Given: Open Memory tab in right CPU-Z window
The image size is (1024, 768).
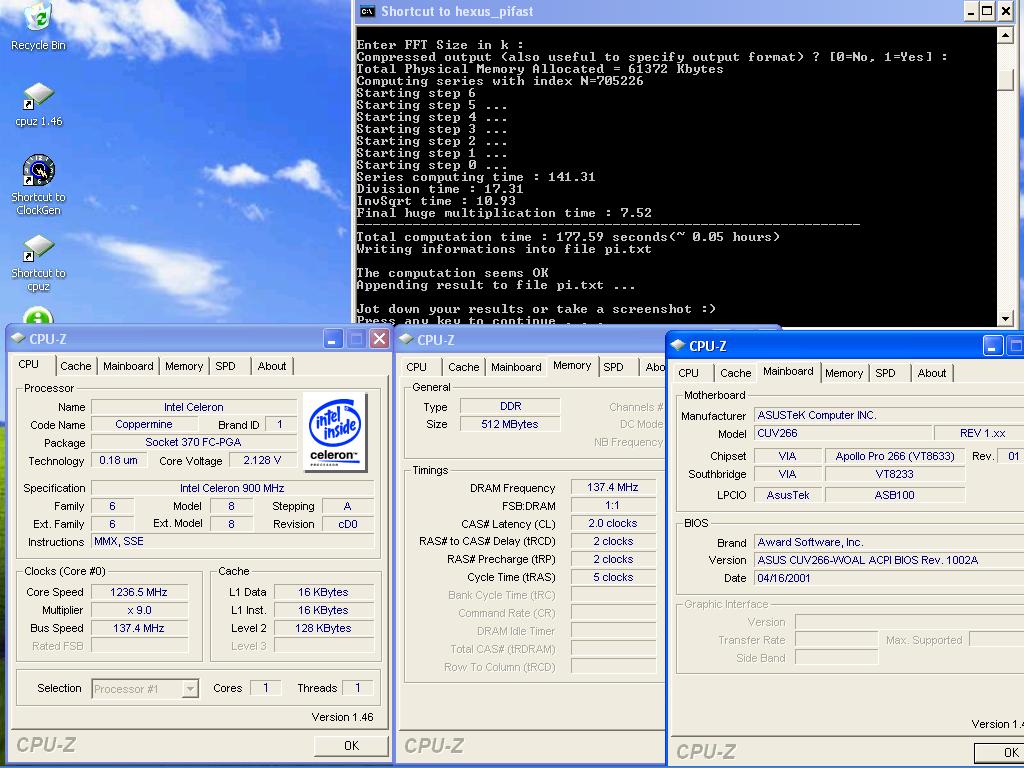Looking at the screenshot, I should tap(844, 373).
